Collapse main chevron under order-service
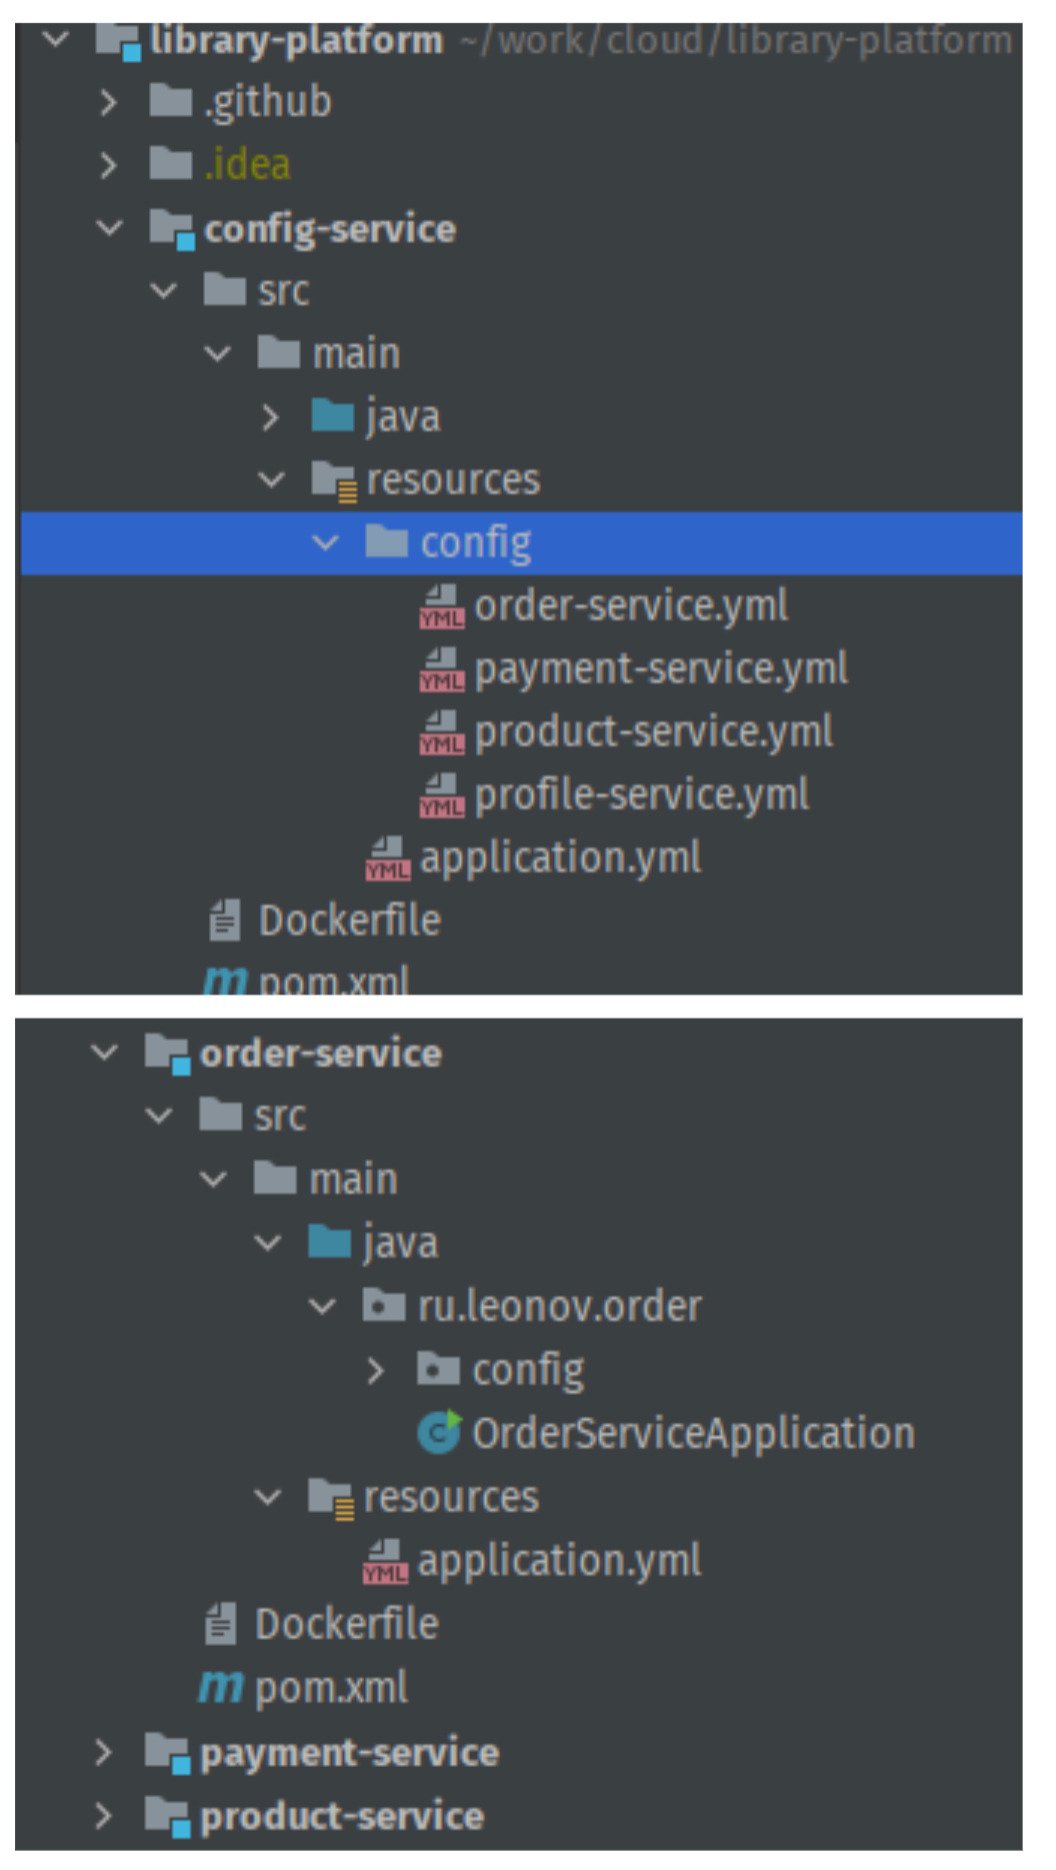Viewport: 1056px width, 1870px height. 213,1179
